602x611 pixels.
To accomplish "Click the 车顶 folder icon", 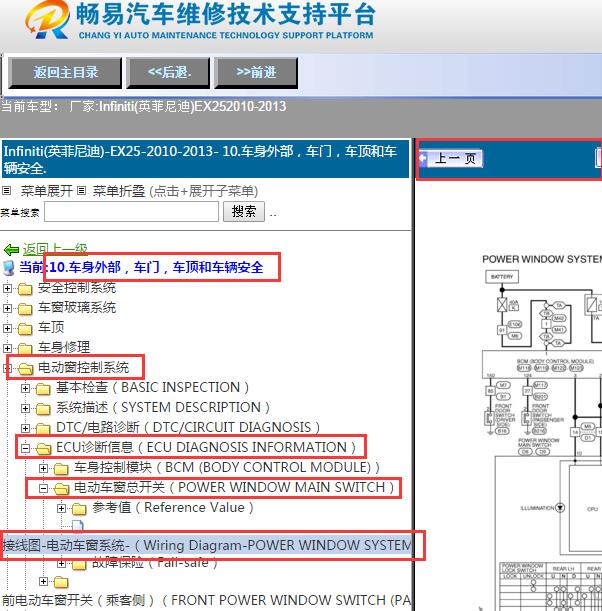I will point(25,329).
